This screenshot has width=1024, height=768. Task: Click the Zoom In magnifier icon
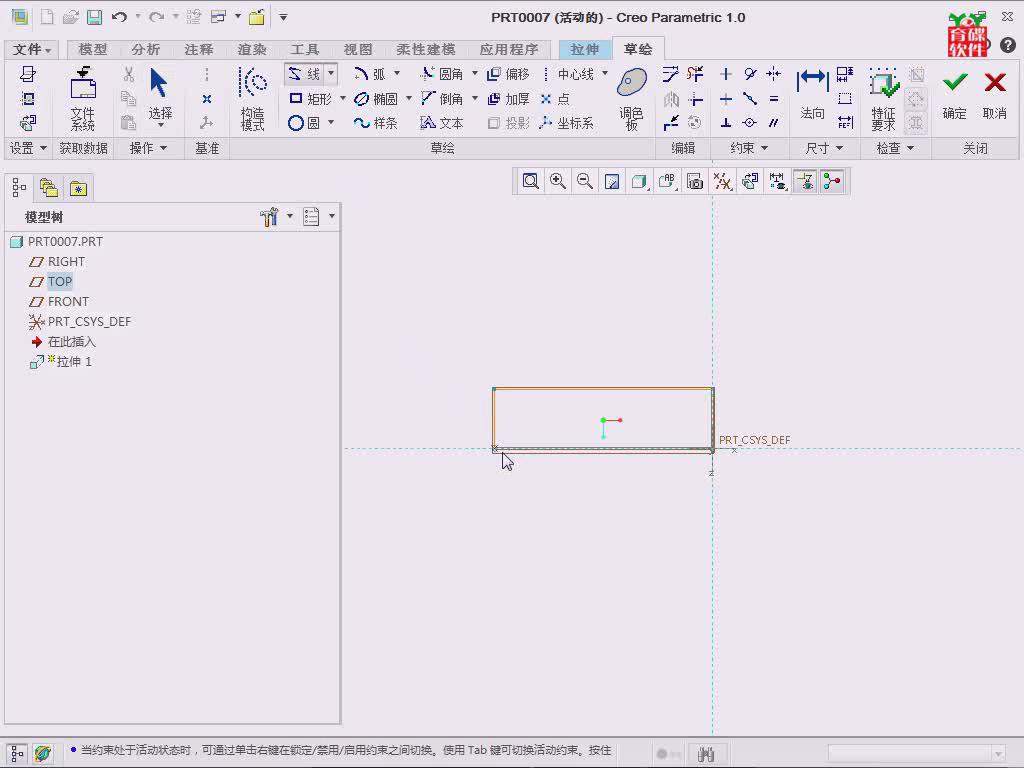pyautogui.click(x=558, y=182)
